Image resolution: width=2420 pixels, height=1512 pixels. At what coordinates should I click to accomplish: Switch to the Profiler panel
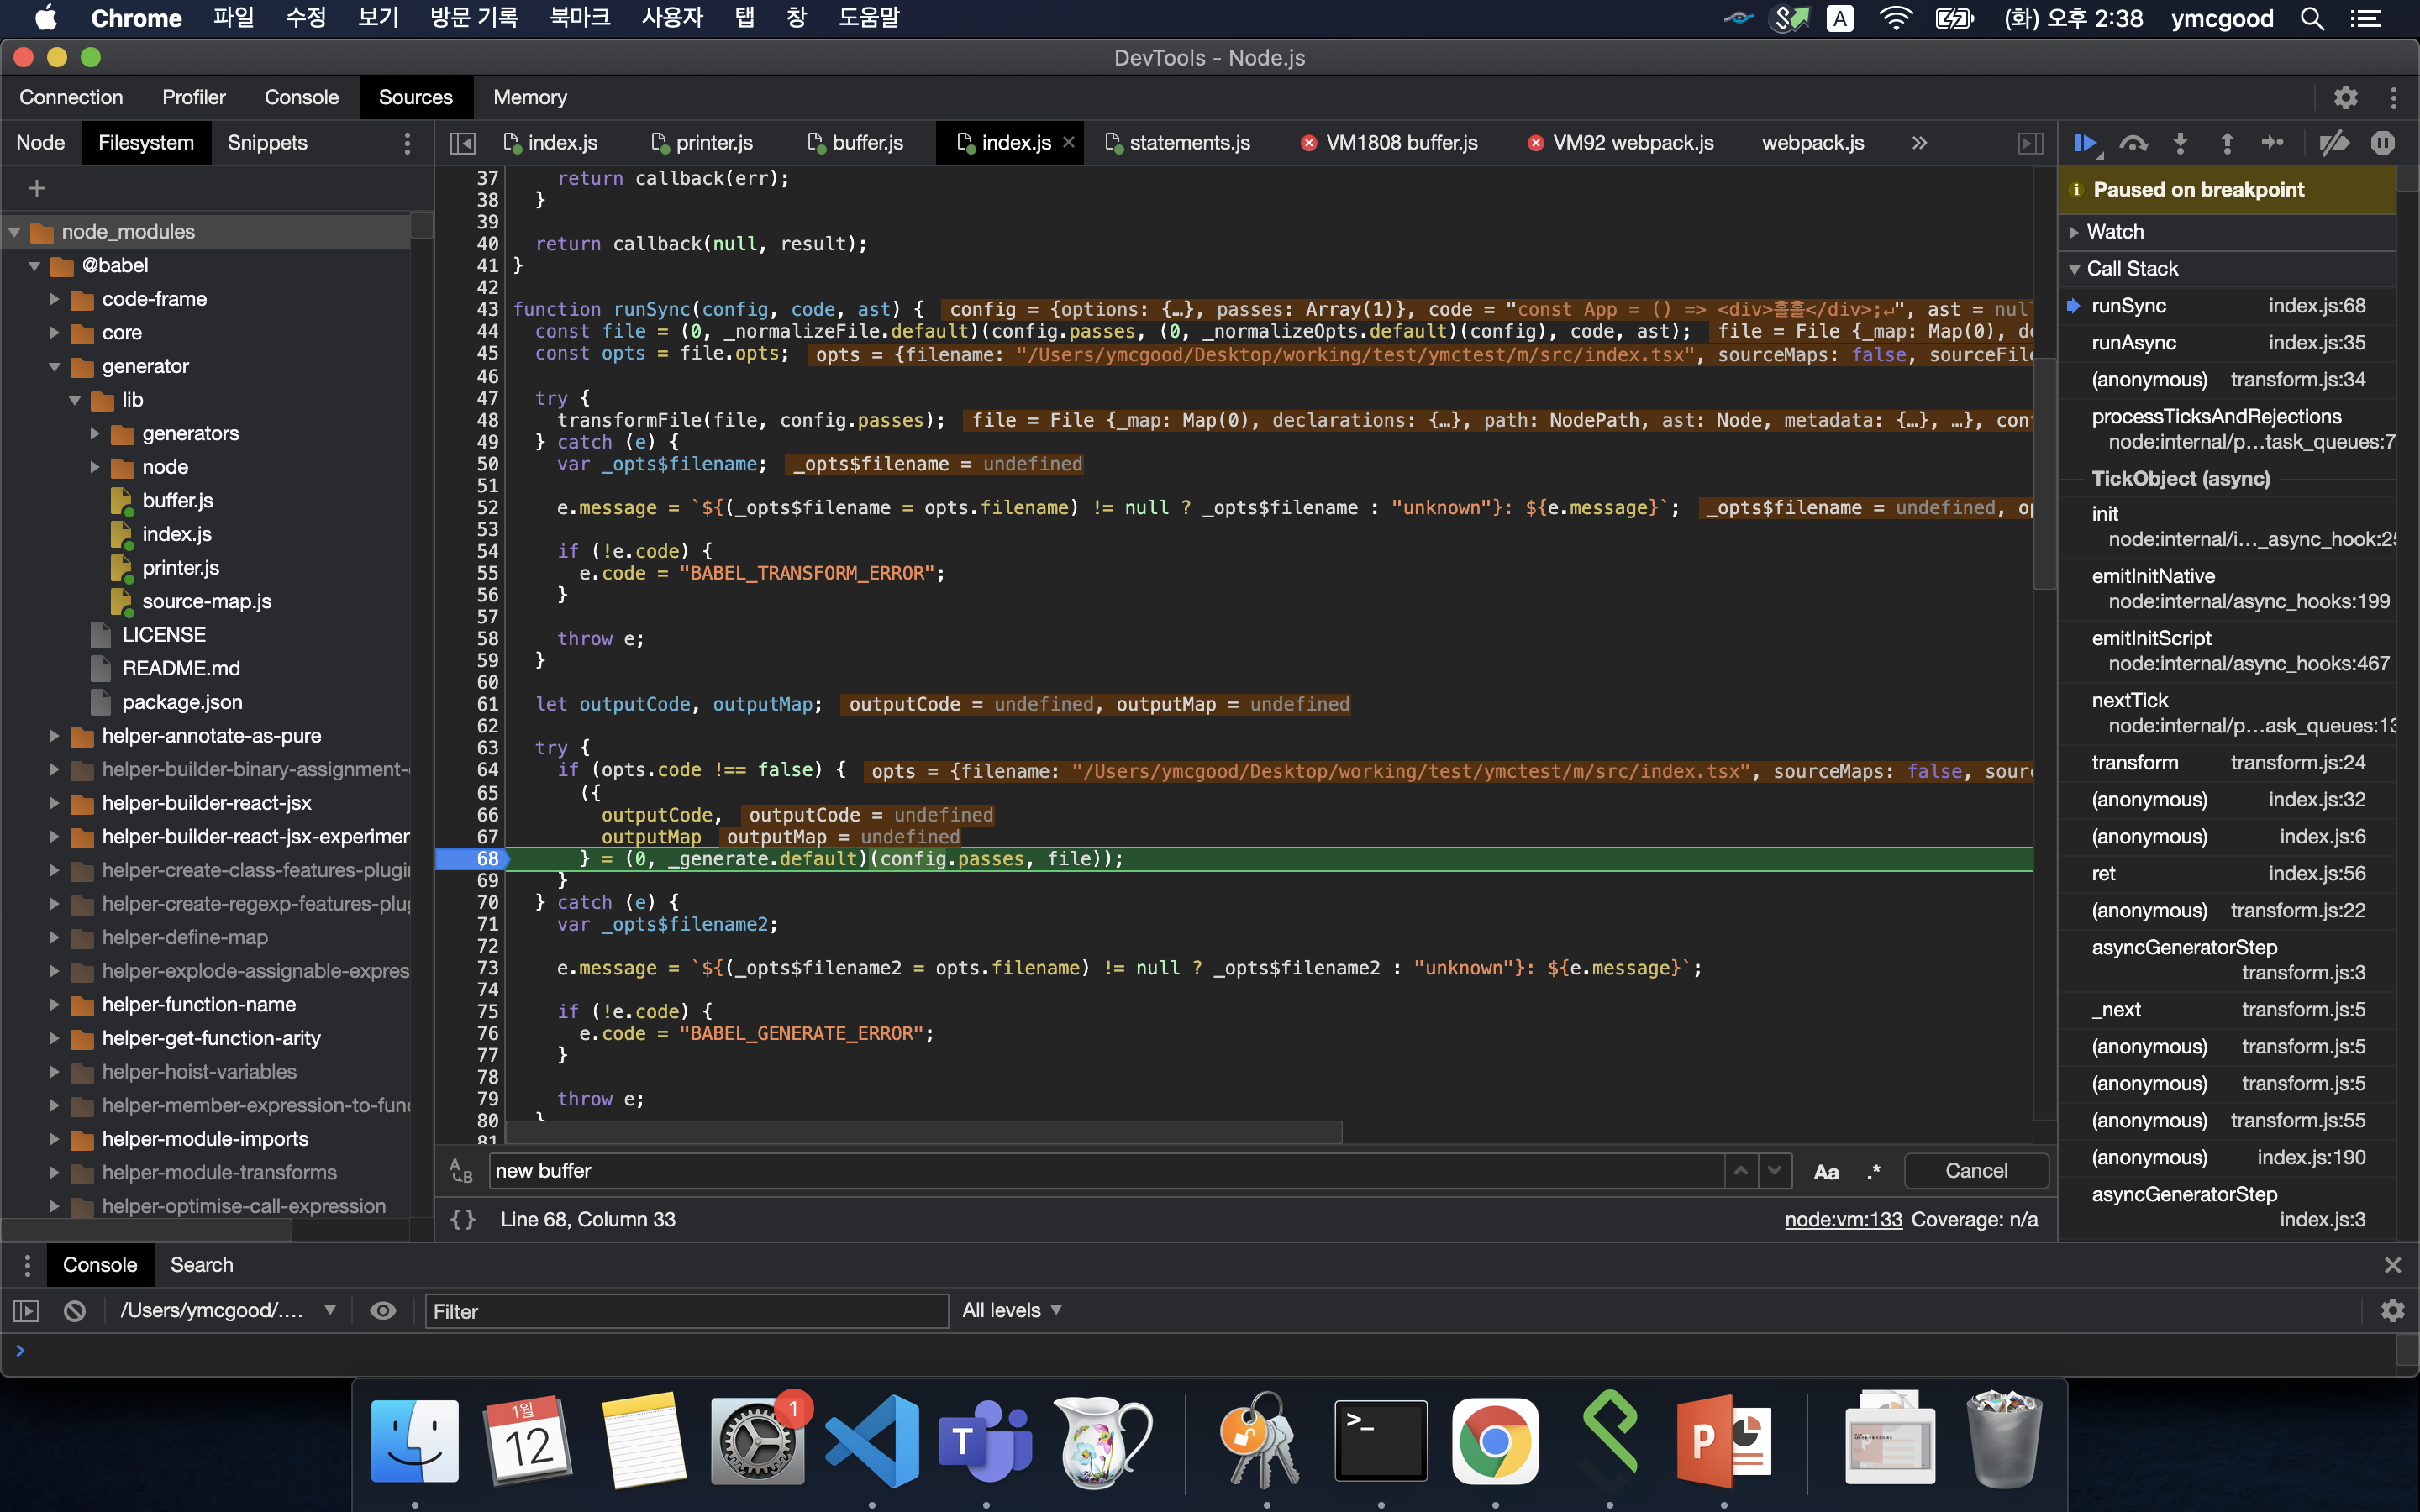[x=194, y=97]
